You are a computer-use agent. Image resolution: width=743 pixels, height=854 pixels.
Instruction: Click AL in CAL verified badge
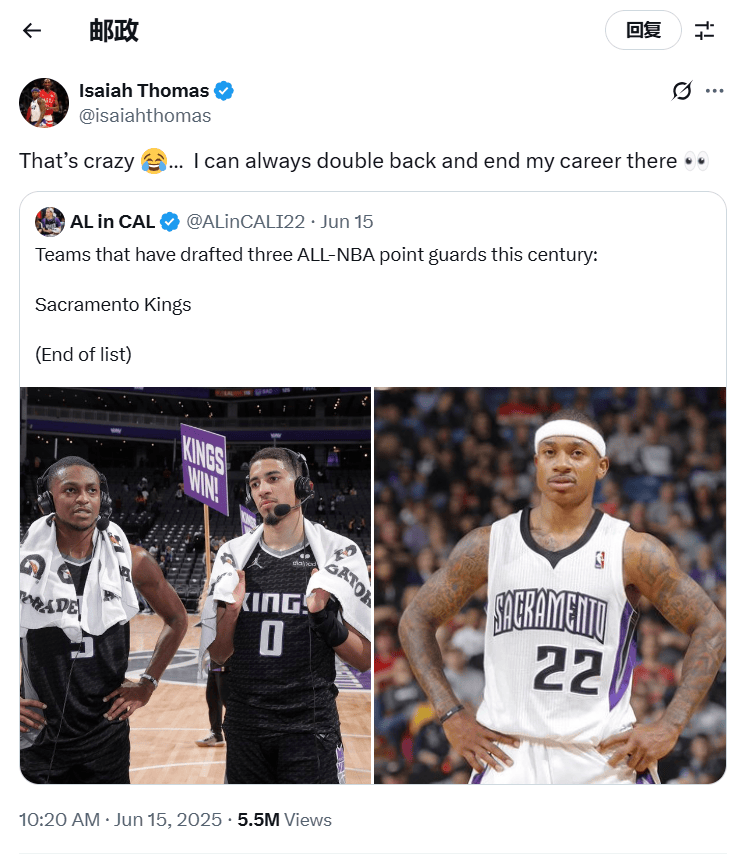170,222
